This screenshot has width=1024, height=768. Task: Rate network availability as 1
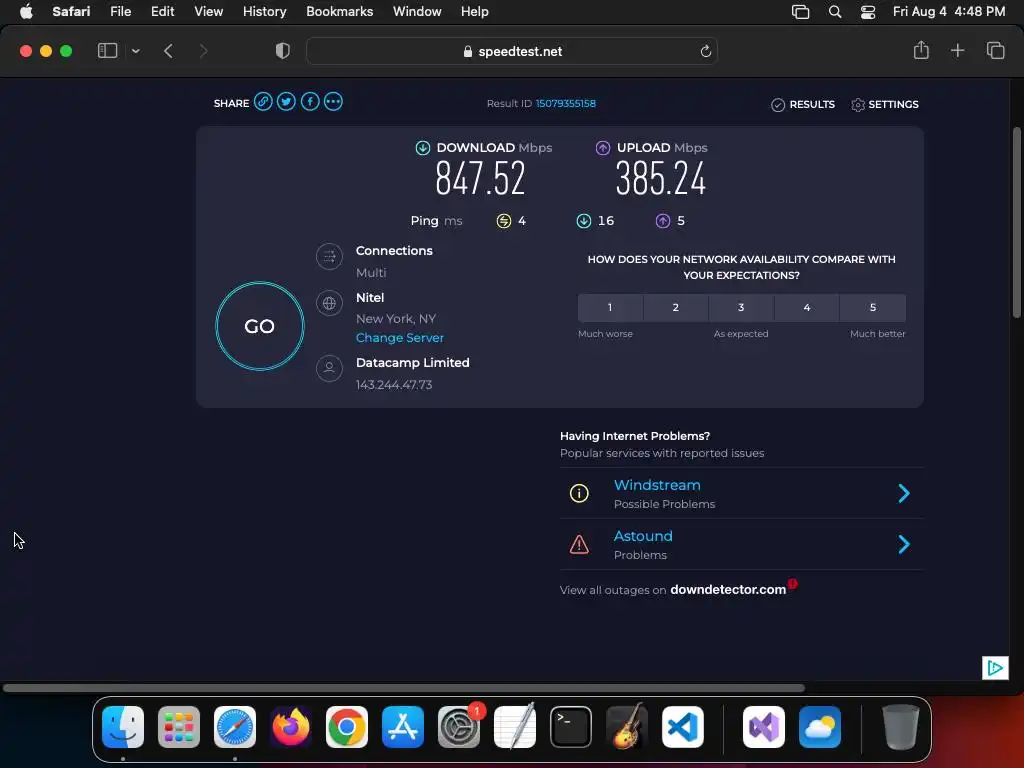tap(610, 308)
